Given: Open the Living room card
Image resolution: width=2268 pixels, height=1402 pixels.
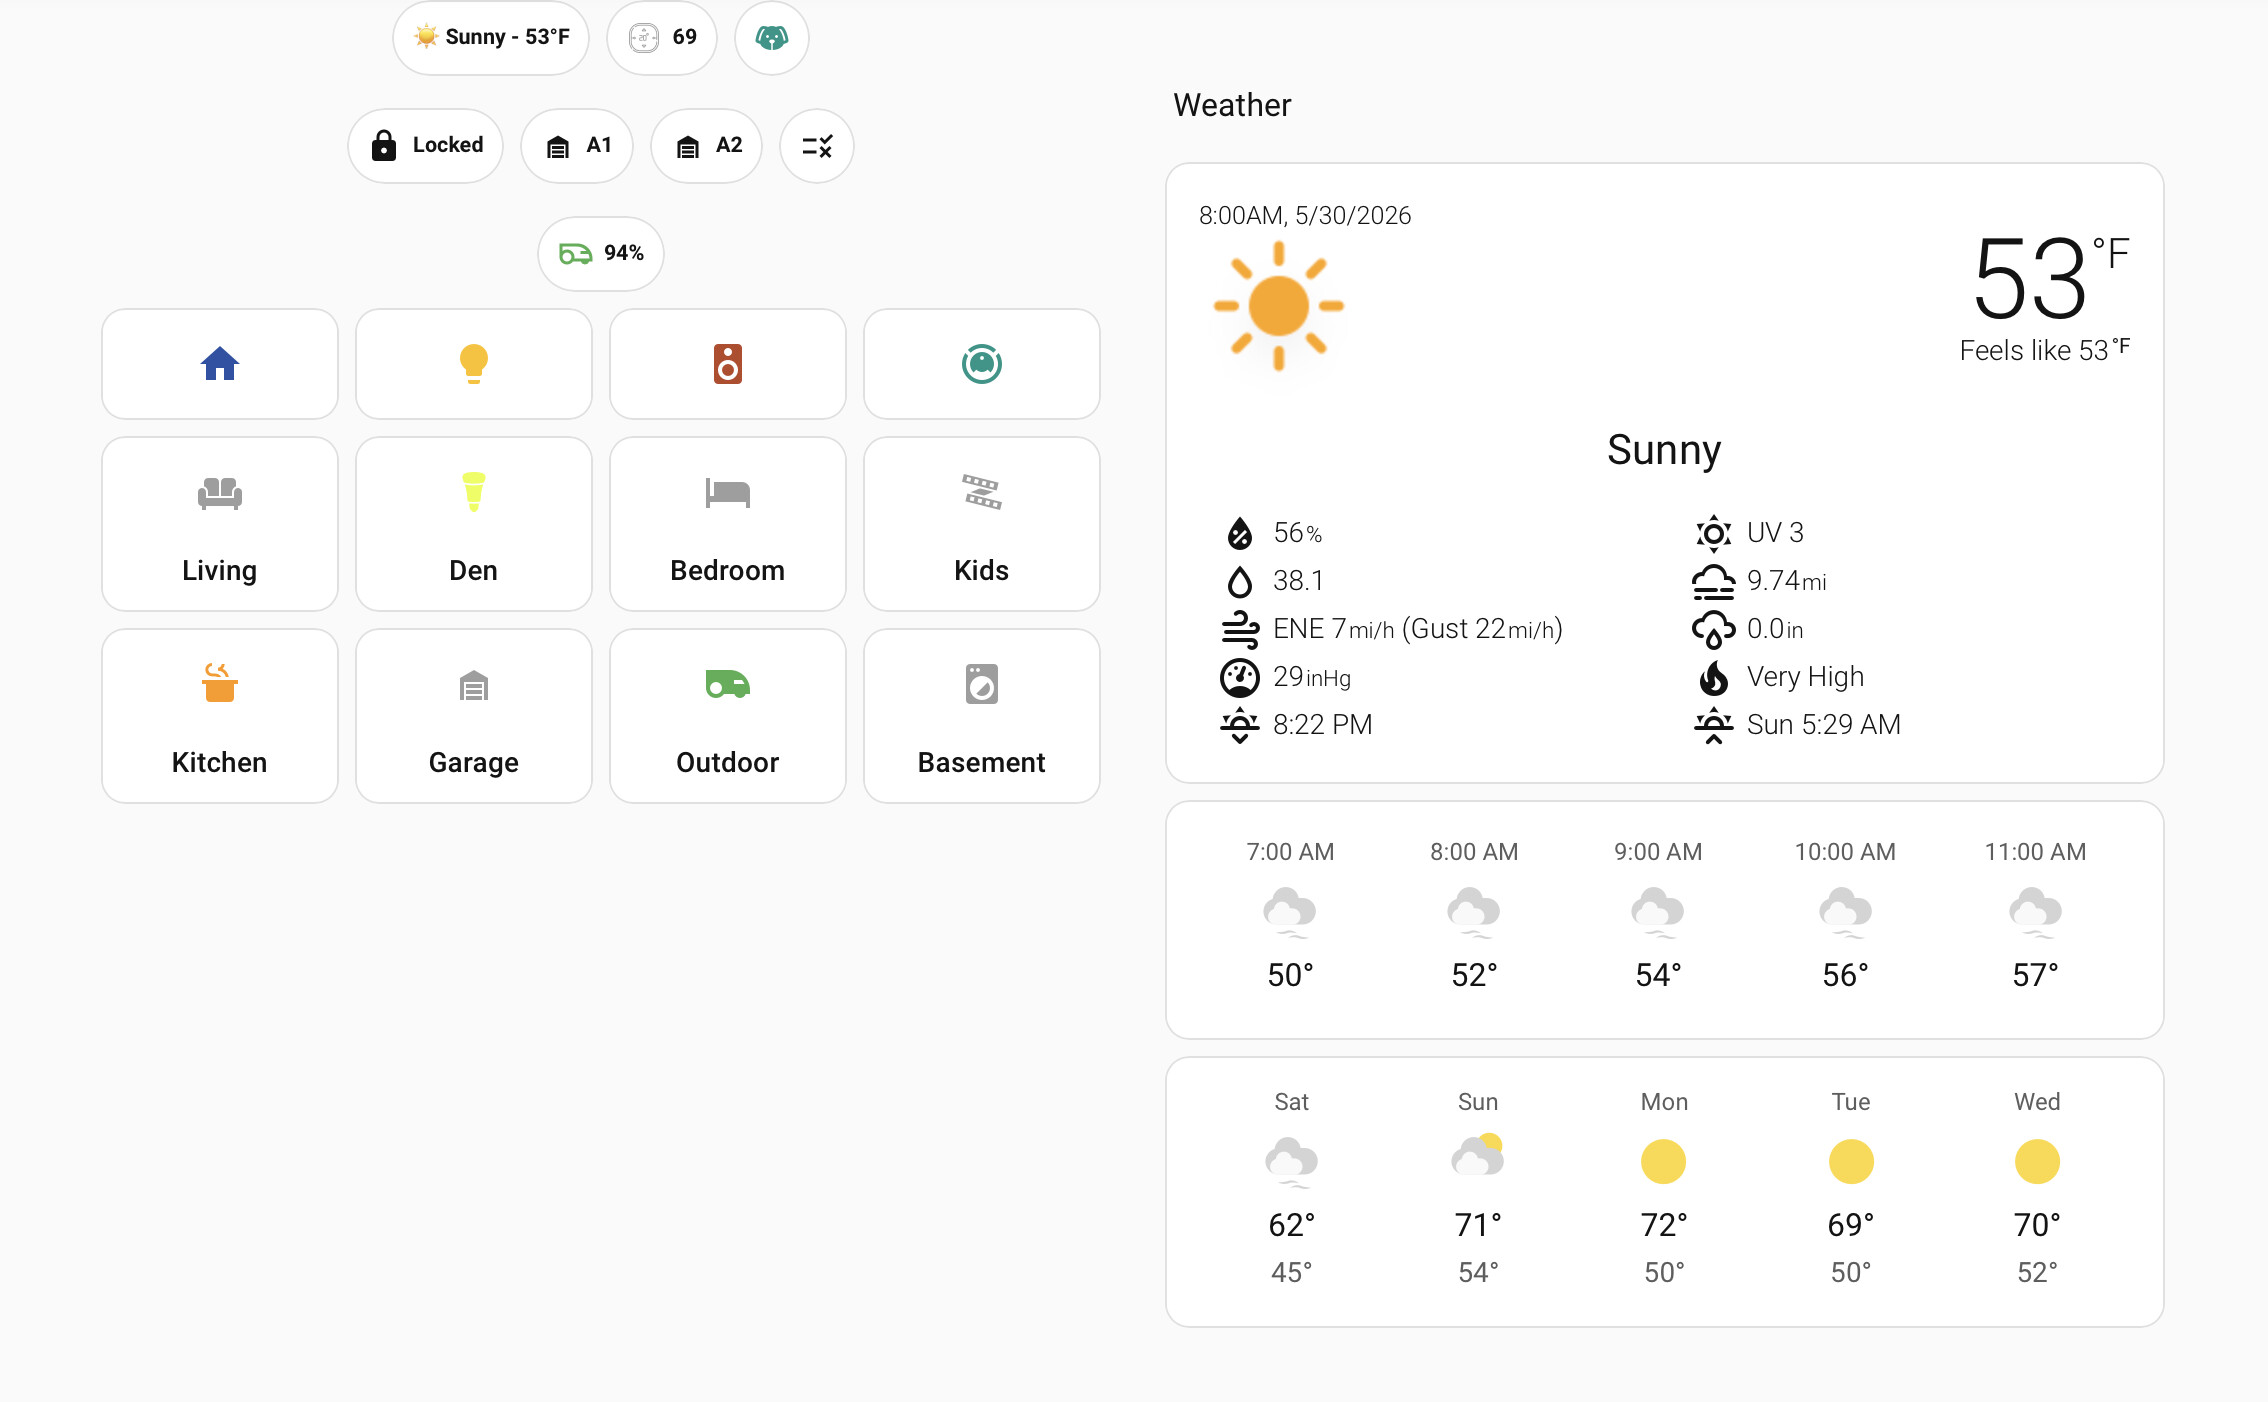Looking at the screenshot, I should (220, 524).
